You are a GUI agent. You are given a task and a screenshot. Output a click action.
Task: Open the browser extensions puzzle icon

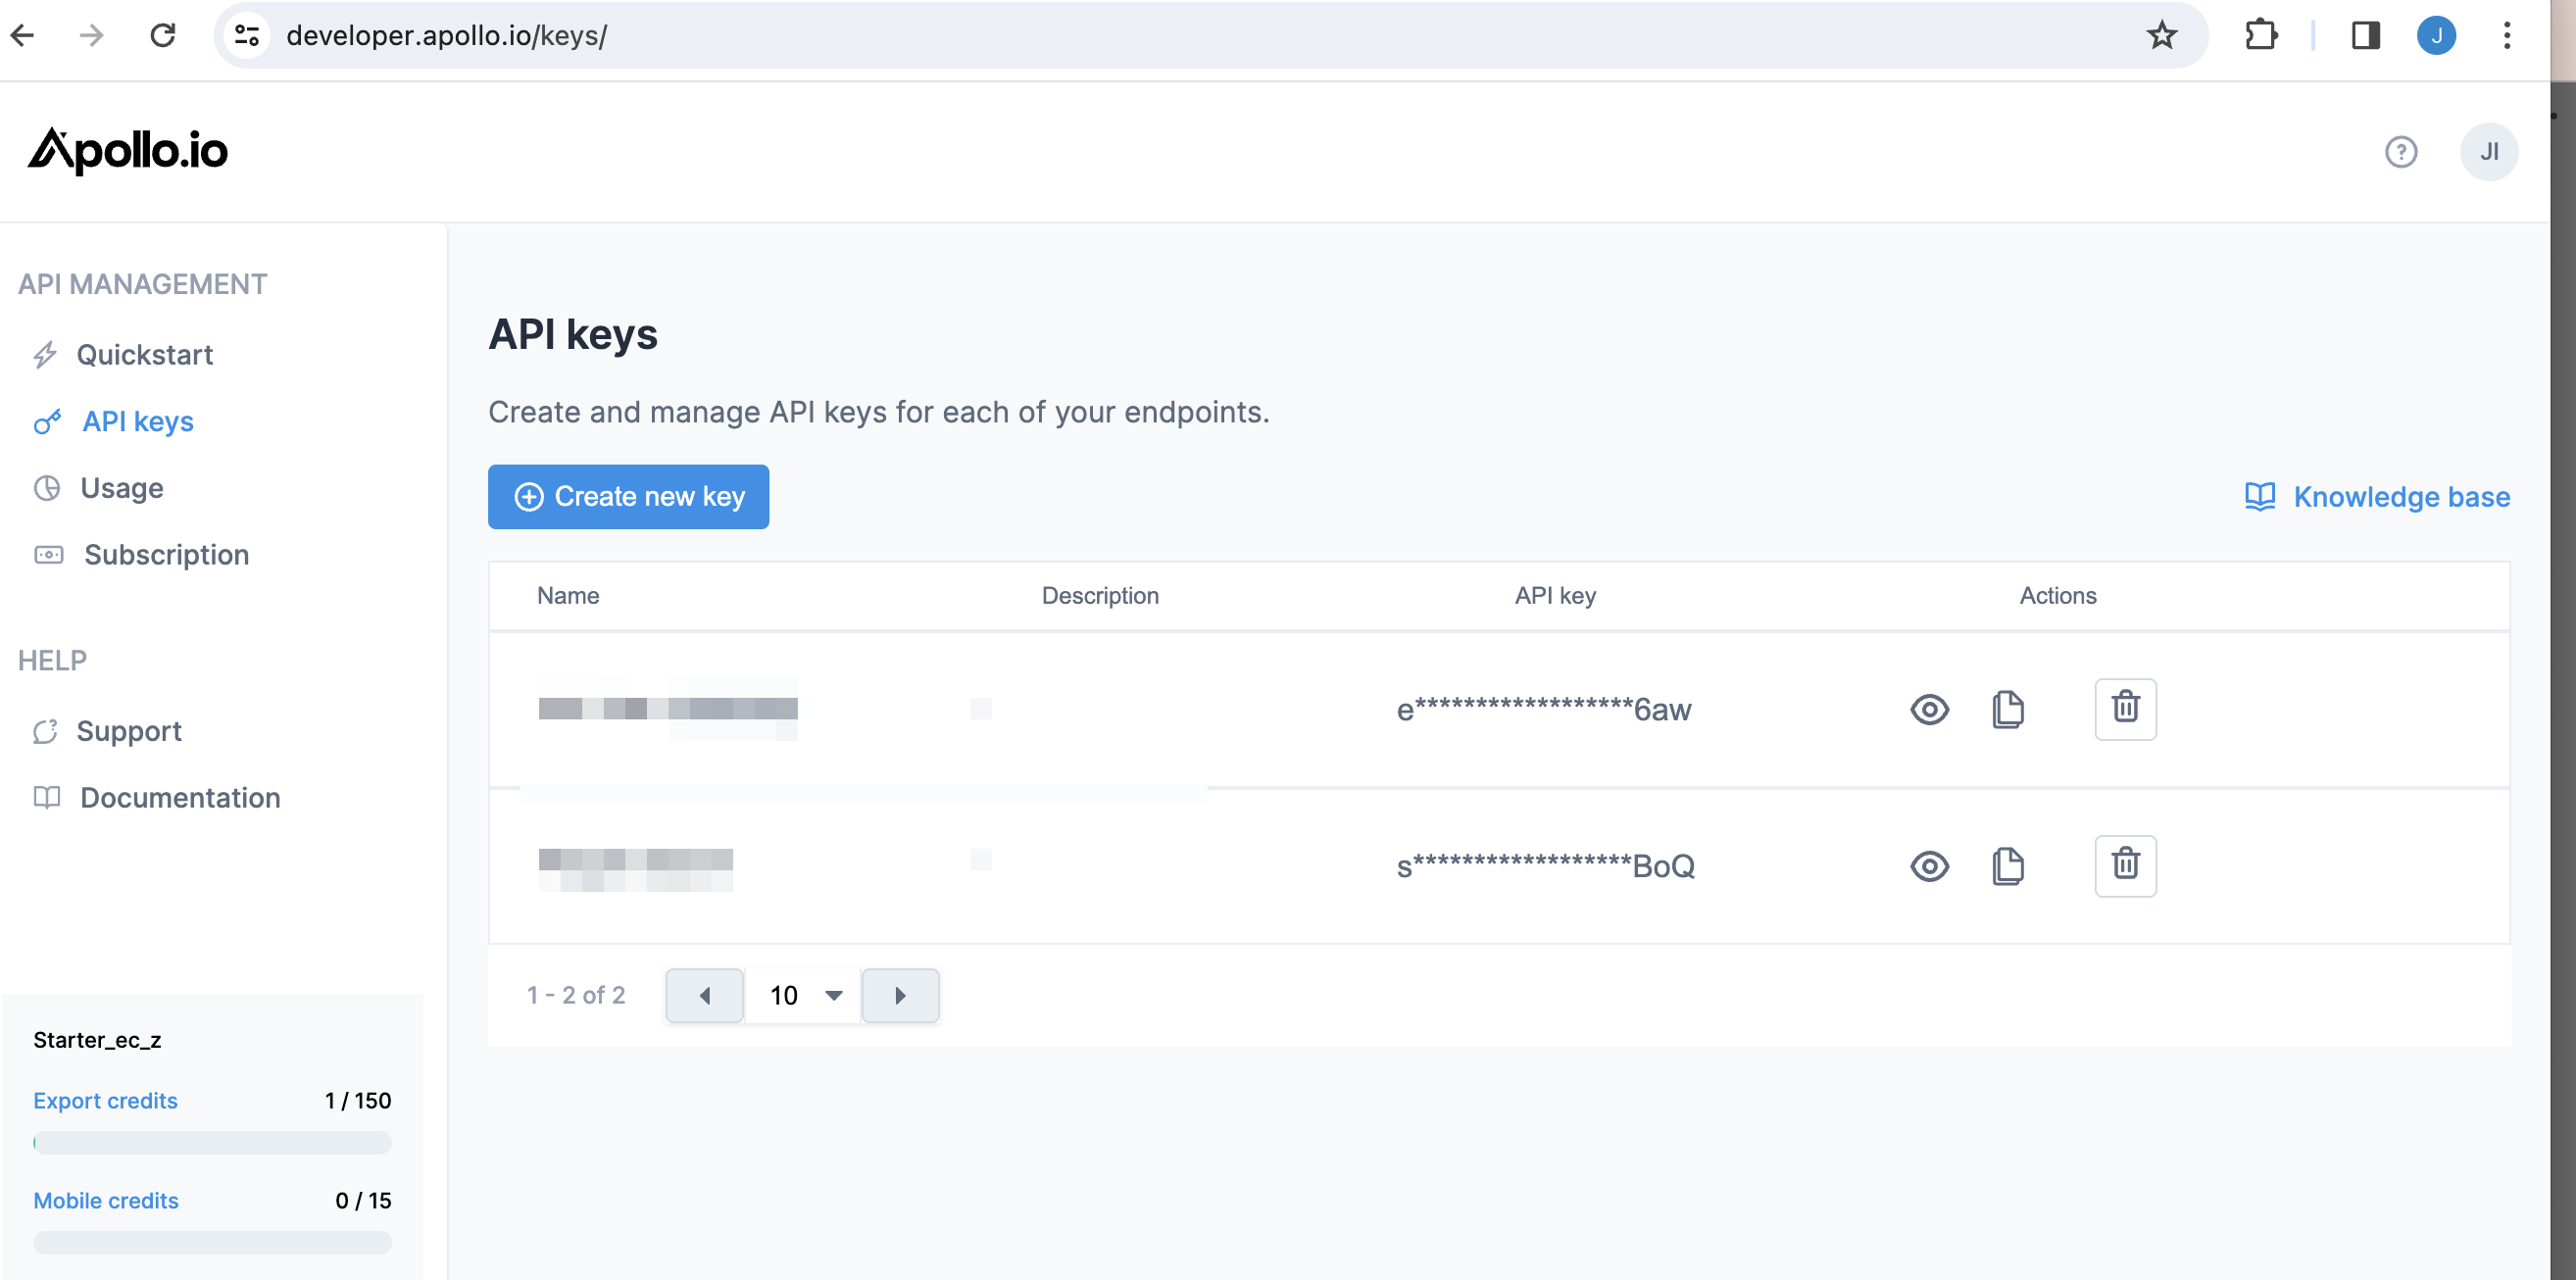click(2260, 36)
